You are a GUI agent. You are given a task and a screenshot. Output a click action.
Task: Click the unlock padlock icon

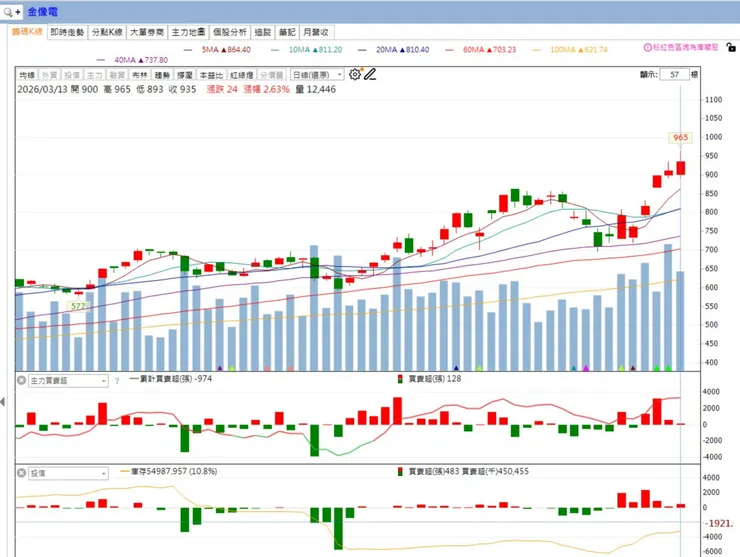coord(731,47)
